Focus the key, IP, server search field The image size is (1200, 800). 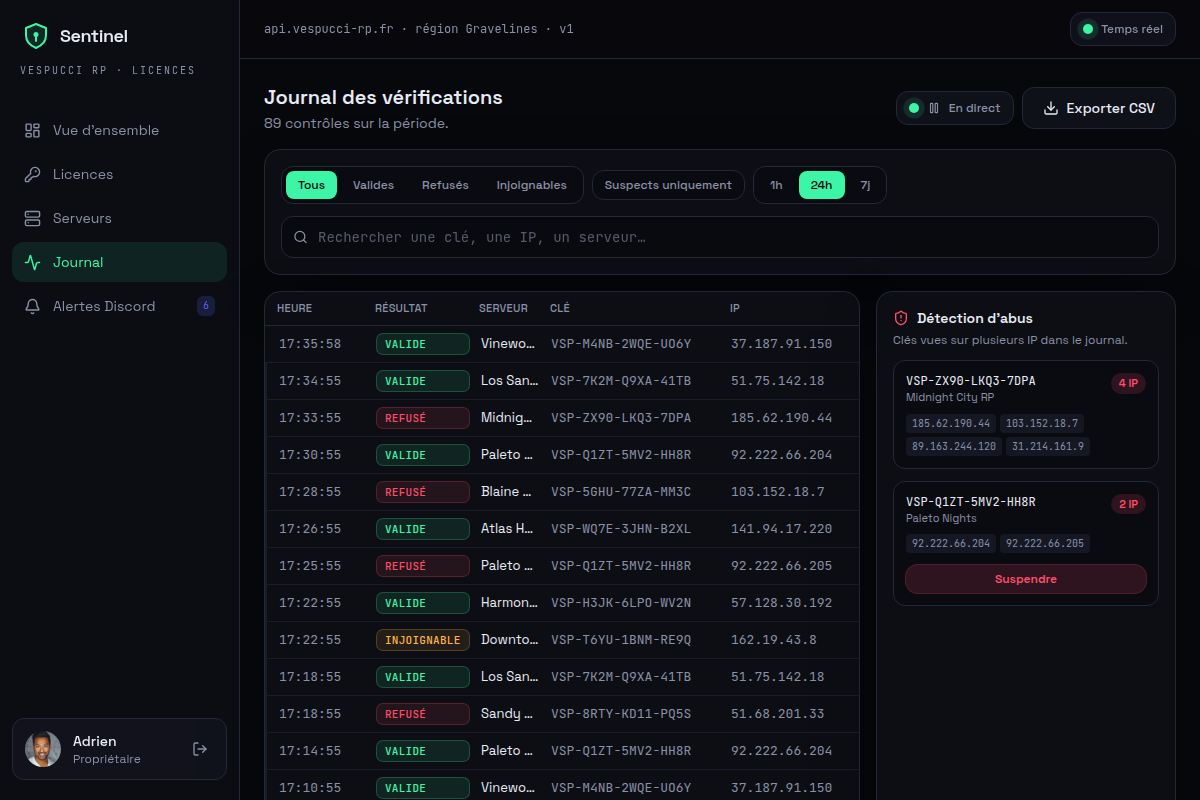tap(720, 238)
